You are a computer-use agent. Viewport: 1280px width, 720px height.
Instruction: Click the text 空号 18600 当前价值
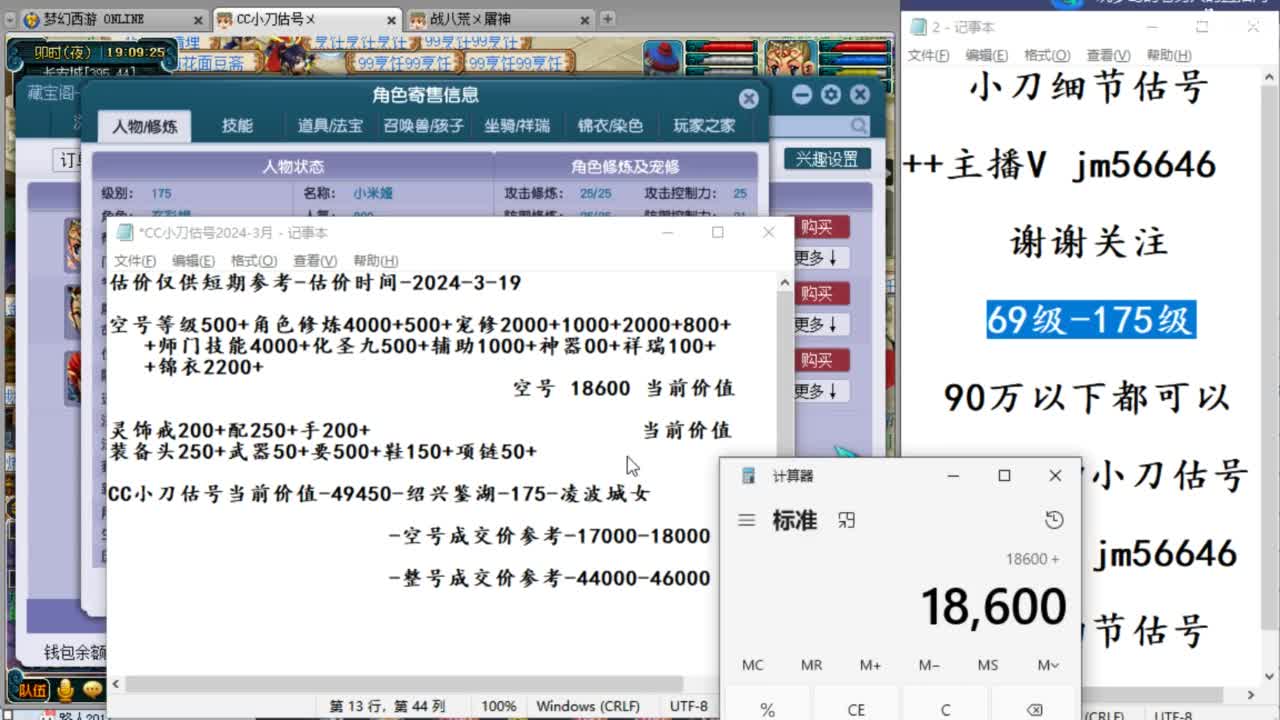624,389
